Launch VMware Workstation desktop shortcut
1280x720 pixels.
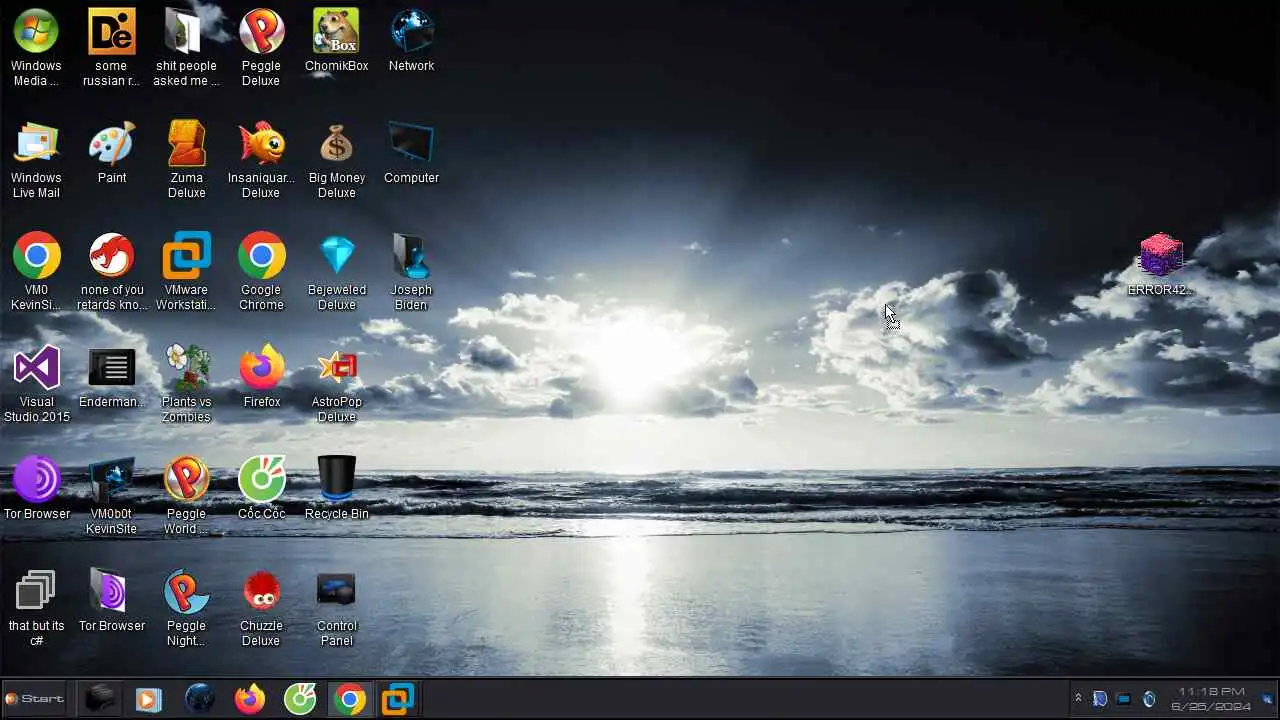186,271
